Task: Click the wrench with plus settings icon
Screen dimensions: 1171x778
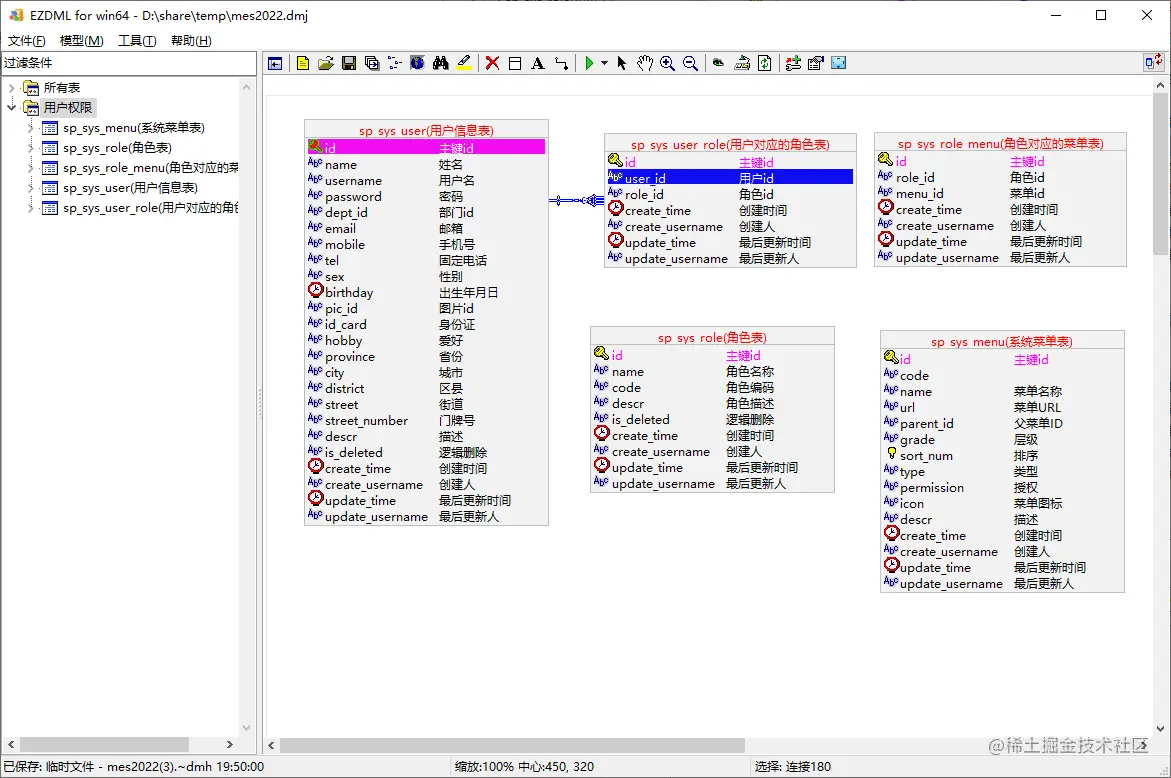Action: tap(793, 63)
